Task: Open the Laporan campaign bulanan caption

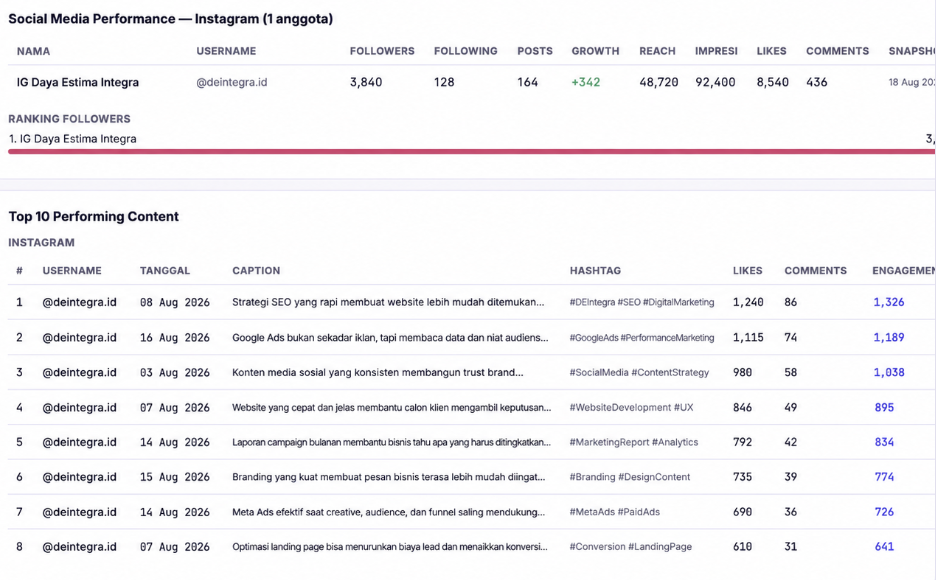Action: point(392,442)
